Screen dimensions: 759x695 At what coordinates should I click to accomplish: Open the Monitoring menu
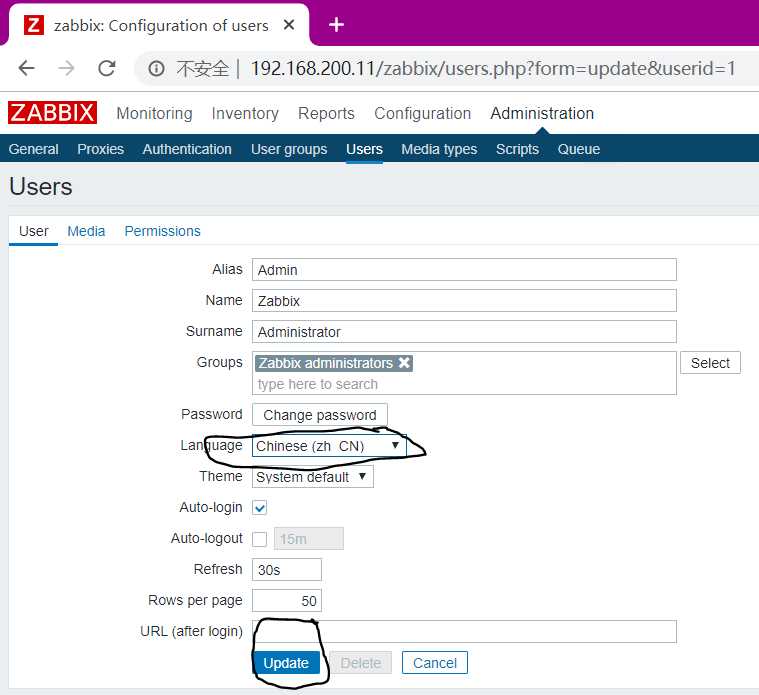(154, 113)
